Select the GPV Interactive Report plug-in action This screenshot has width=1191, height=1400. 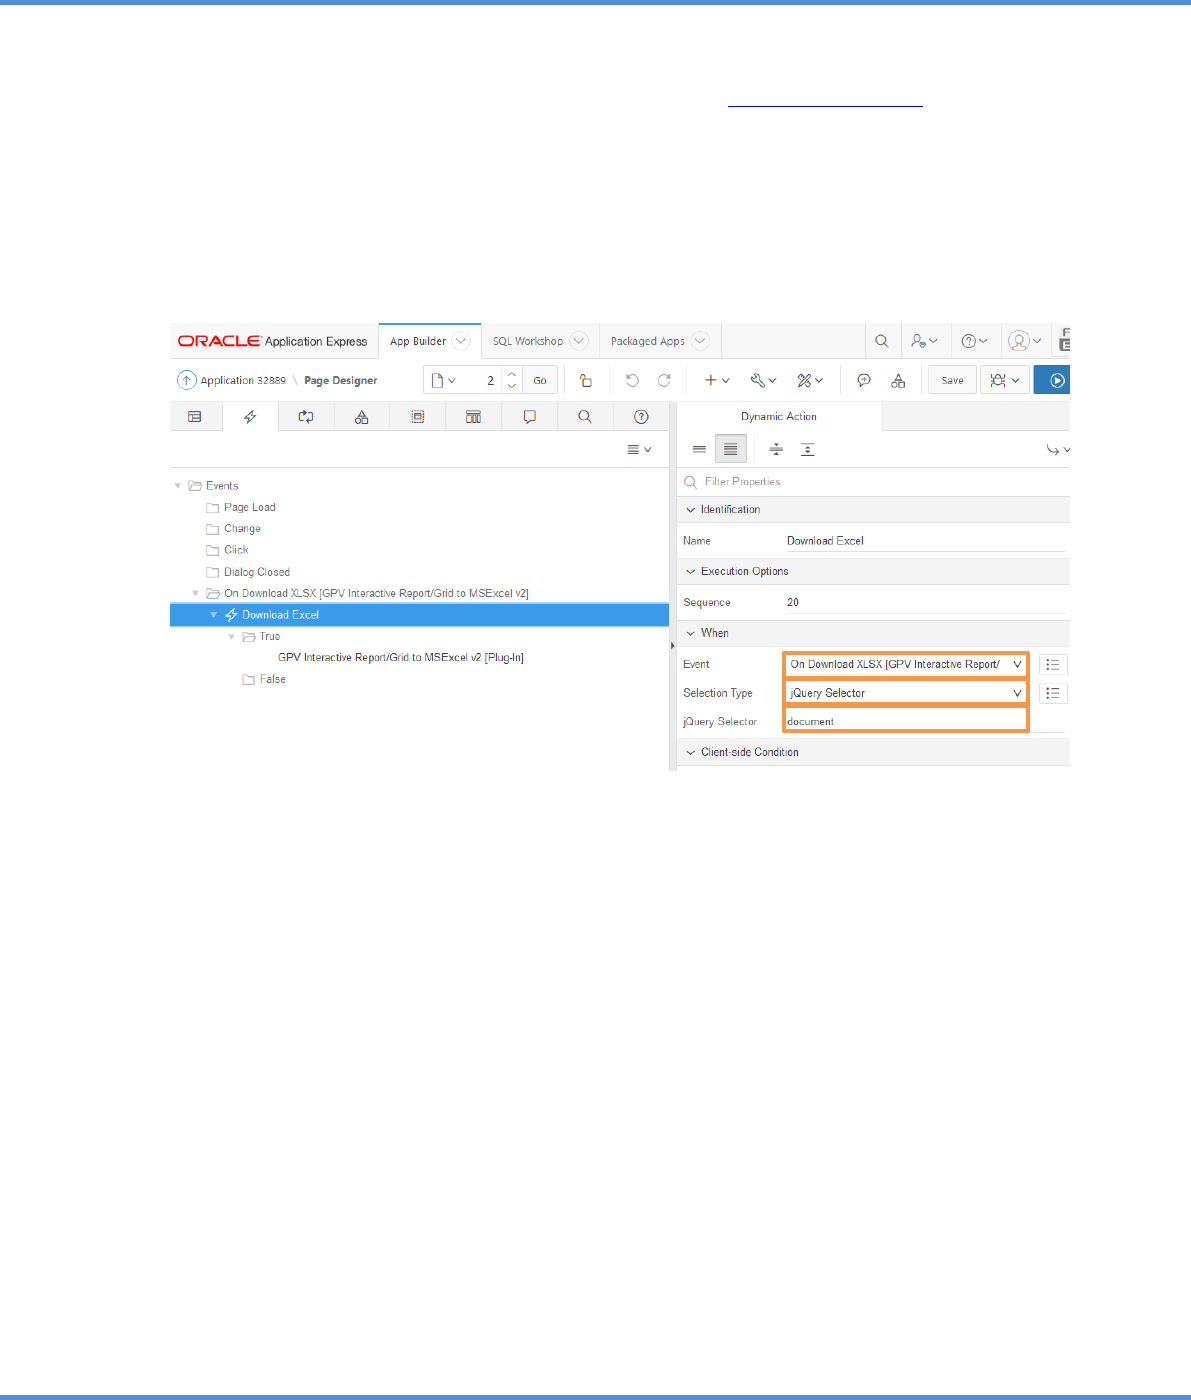click(x=401, y=658)
